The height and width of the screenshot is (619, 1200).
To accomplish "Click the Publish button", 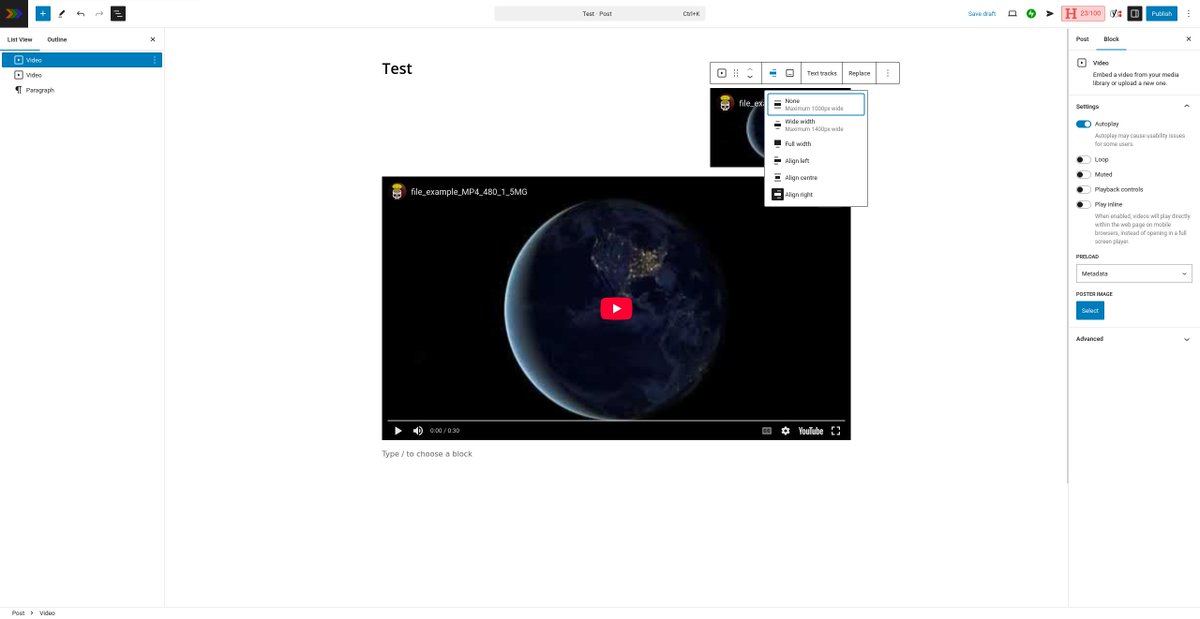I will pyautogui.click(x=1161, y=13).
